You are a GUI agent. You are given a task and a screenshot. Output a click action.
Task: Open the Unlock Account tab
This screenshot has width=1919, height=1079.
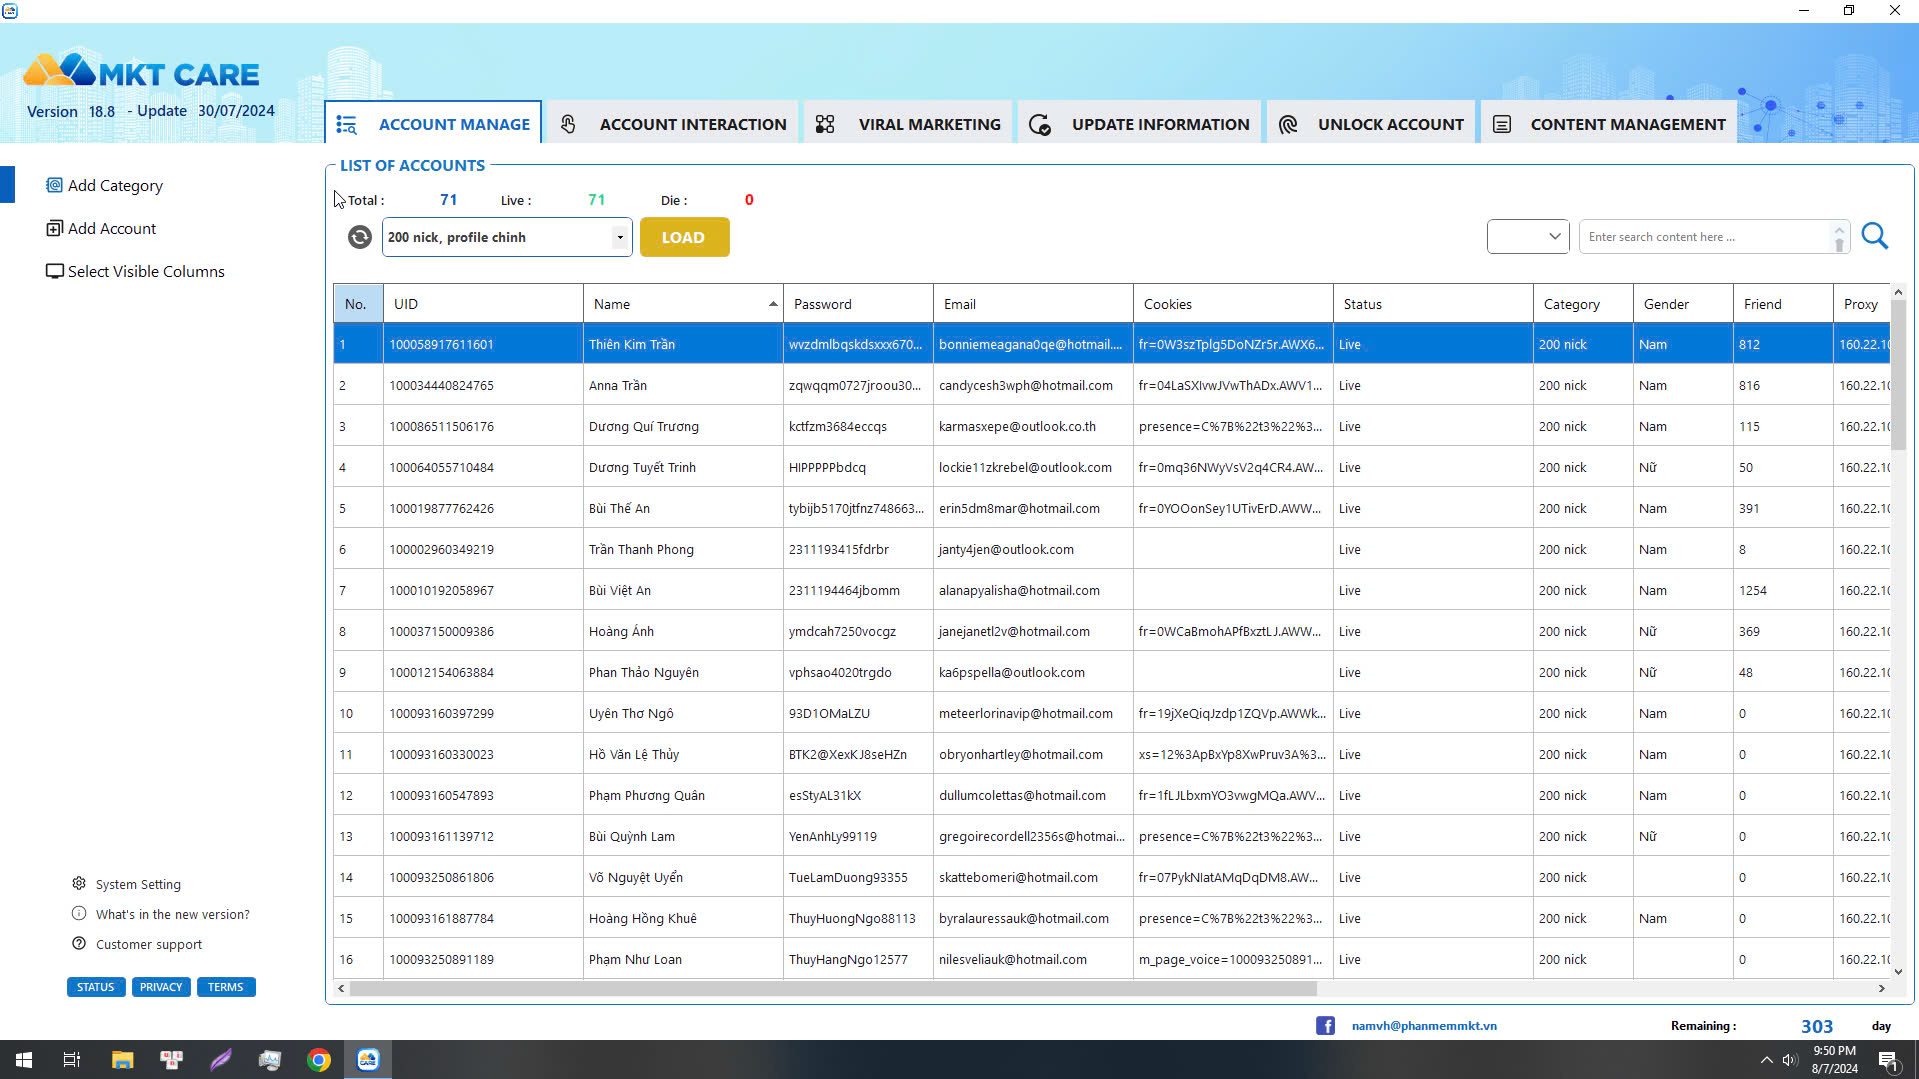(x=1371, y=124)
